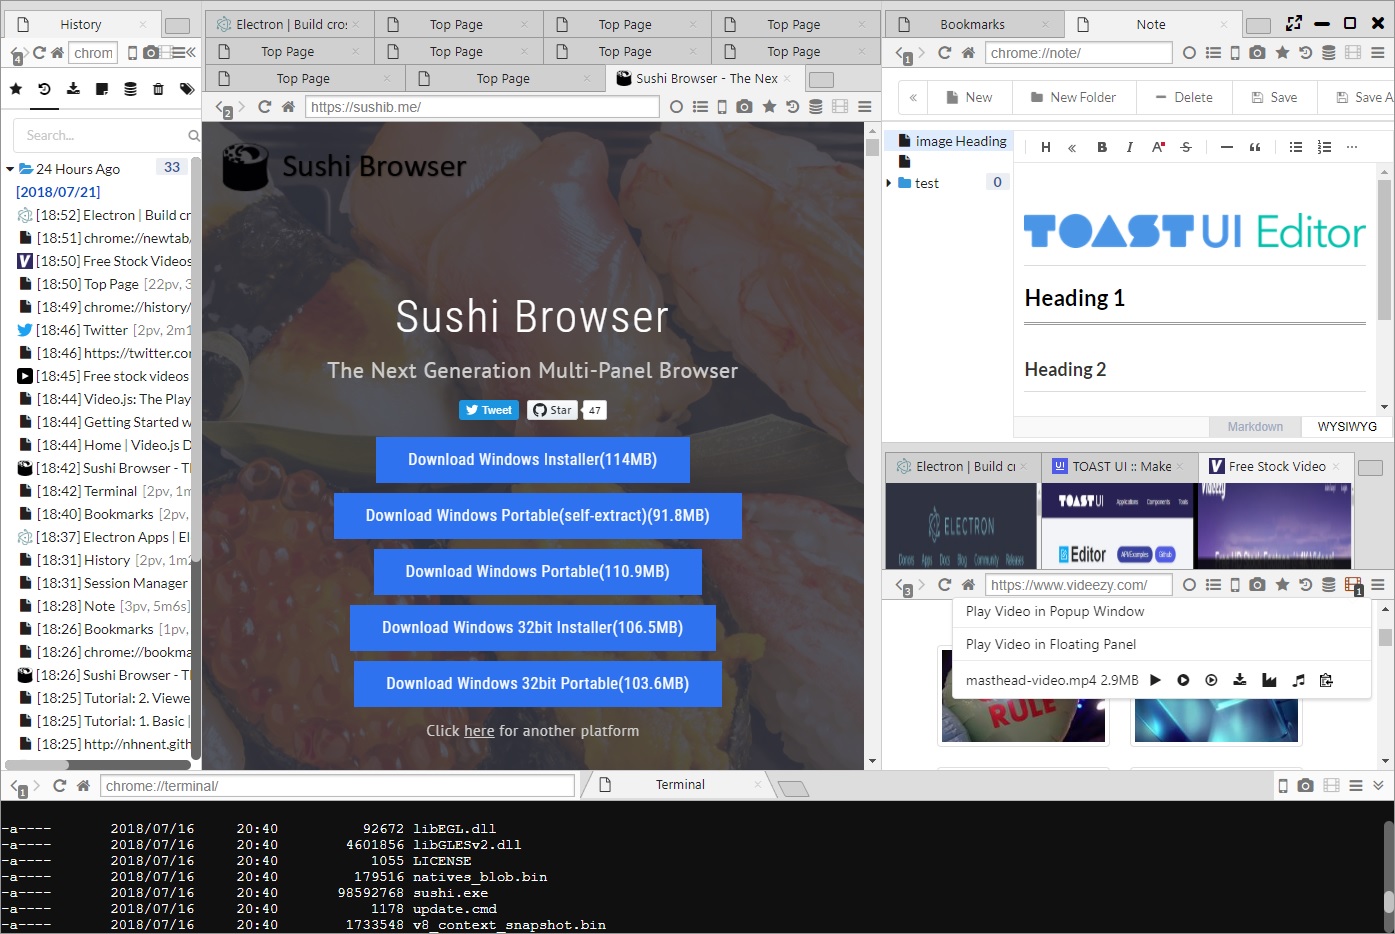Insert a blockquote in the note editor
Screen dimensions: 1395x934
[x=1256, y=147]
